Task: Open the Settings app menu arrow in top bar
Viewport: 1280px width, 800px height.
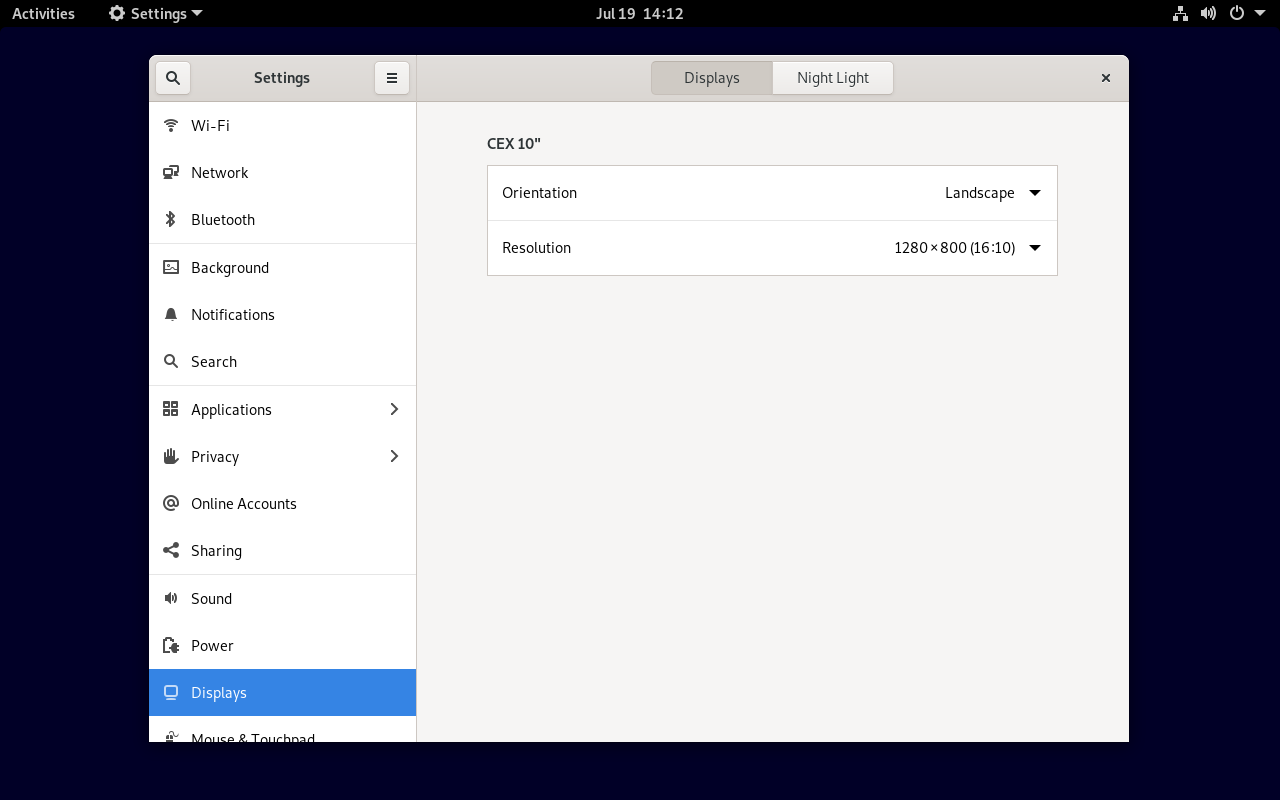Action: [197, 13]
